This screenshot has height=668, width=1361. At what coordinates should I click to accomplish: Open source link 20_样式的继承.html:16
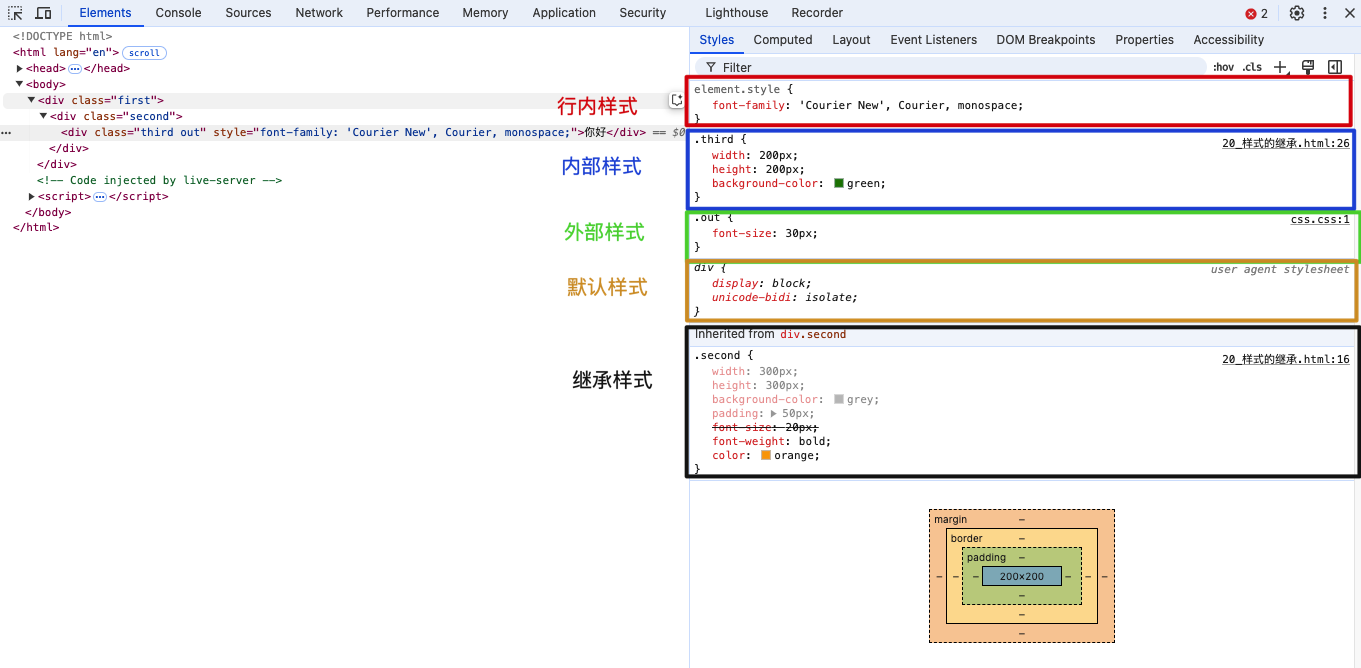(x=1285, y=359)
